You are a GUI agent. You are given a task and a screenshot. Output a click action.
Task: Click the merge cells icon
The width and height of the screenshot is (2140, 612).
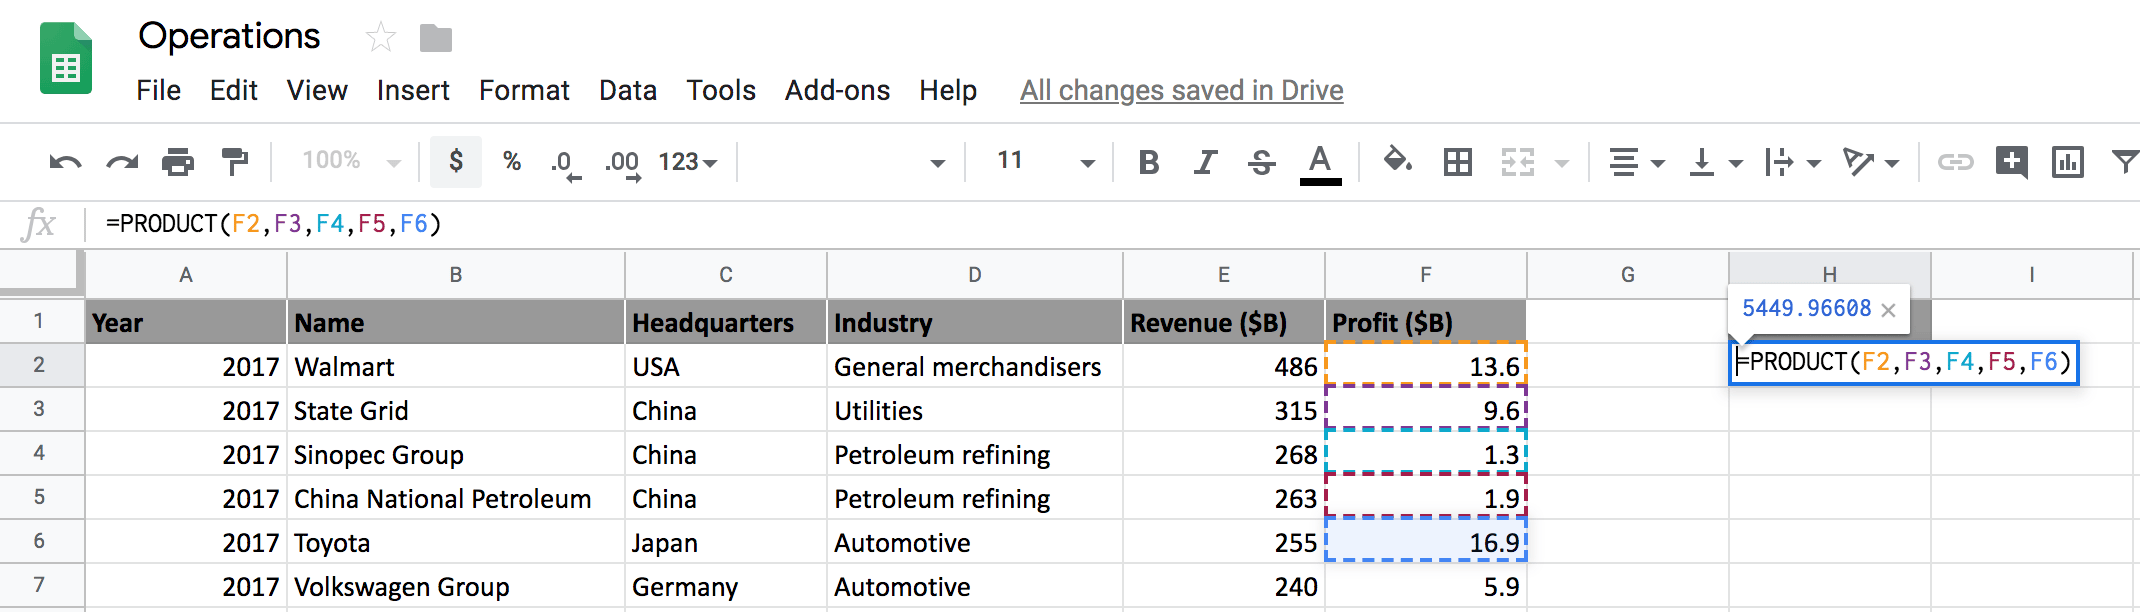coord(1518,162)
